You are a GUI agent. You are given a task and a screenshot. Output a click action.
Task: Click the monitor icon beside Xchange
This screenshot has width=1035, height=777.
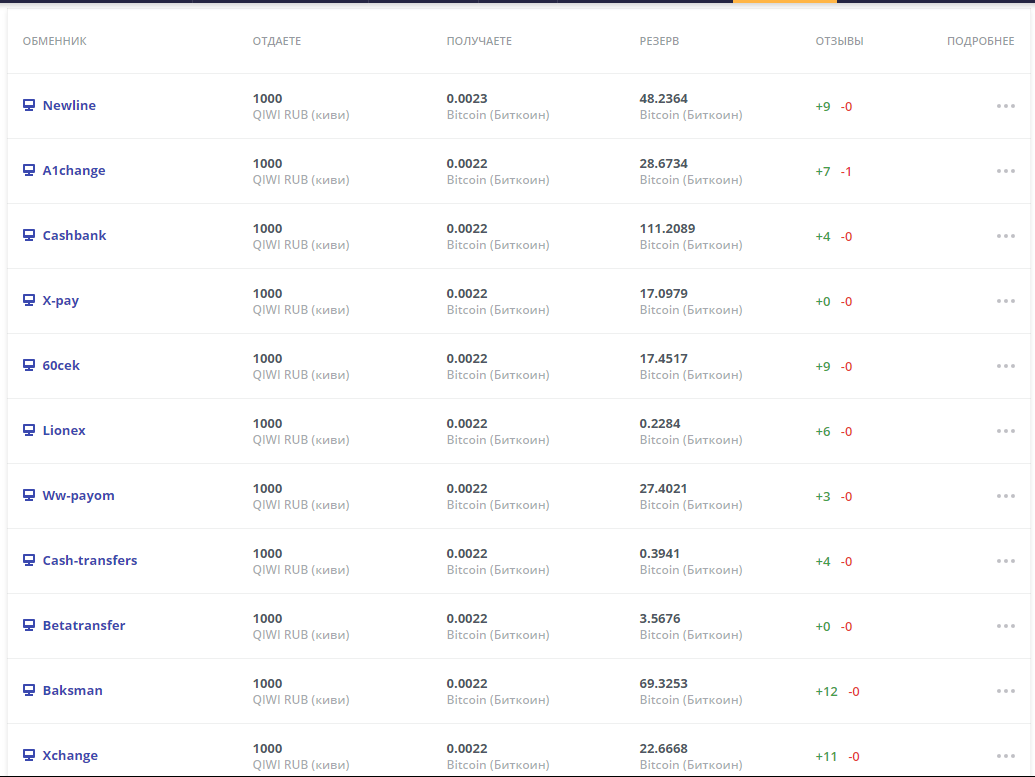(x=29, y=755)
